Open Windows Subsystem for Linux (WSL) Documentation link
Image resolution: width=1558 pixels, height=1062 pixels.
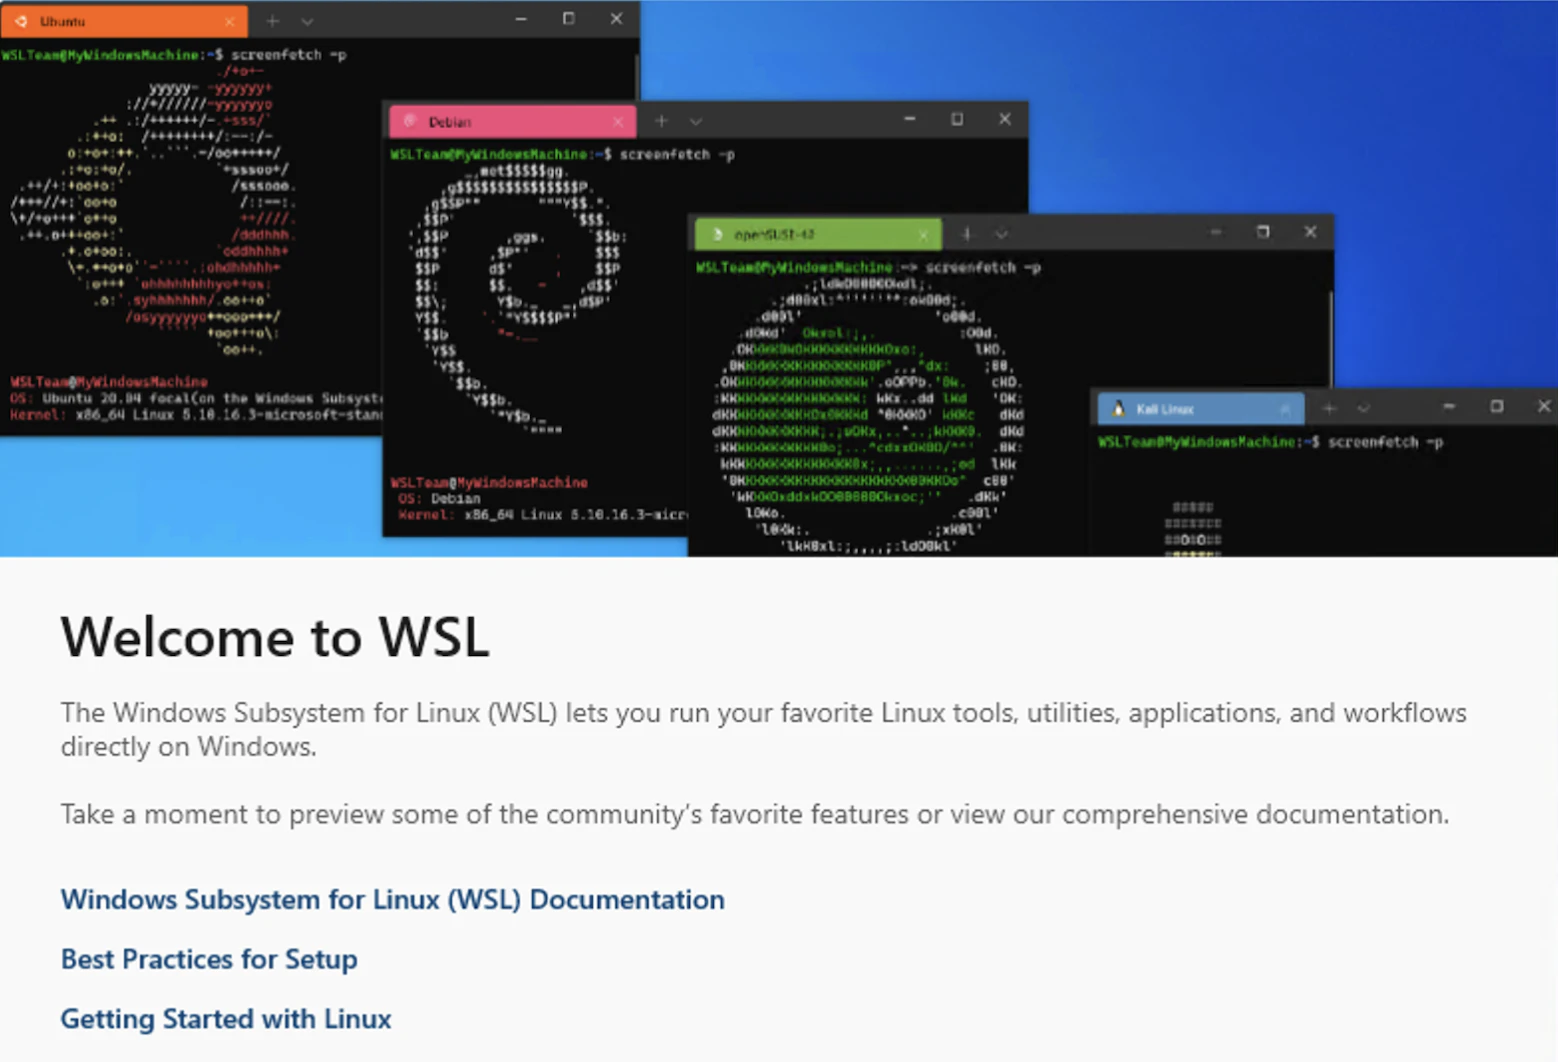click(x=392, y=899)
